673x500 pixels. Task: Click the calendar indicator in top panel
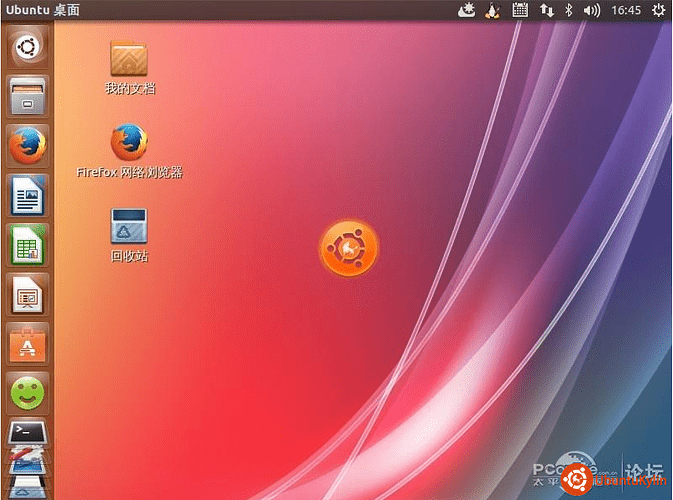point(520,11)
